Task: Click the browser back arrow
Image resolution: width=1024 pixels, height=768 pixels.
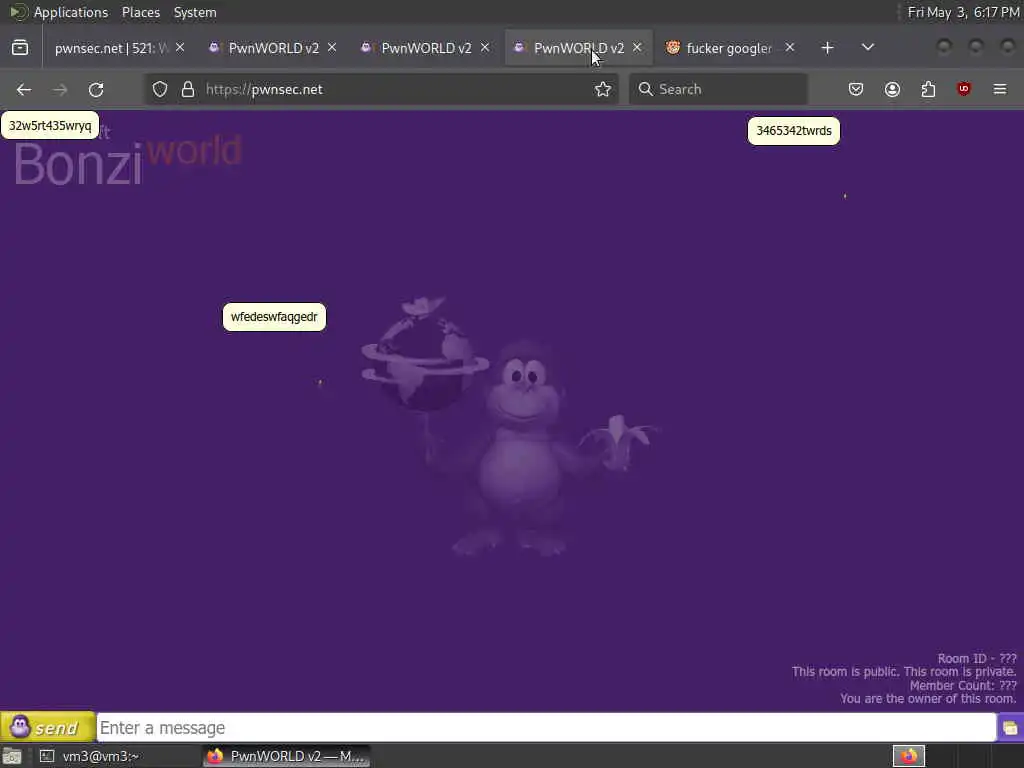Action: (x=24, y=89)
